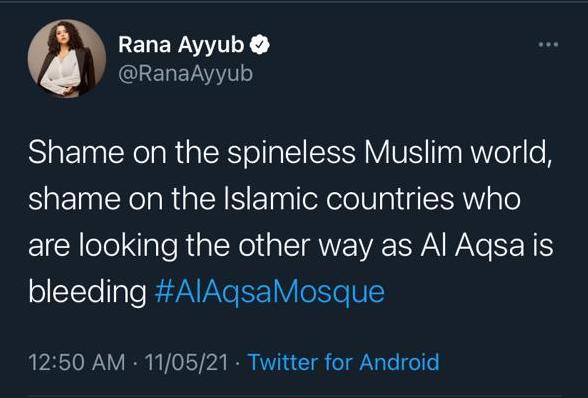Open the three-dot more options menu
The image size is (588, 398).
[548, 45]
